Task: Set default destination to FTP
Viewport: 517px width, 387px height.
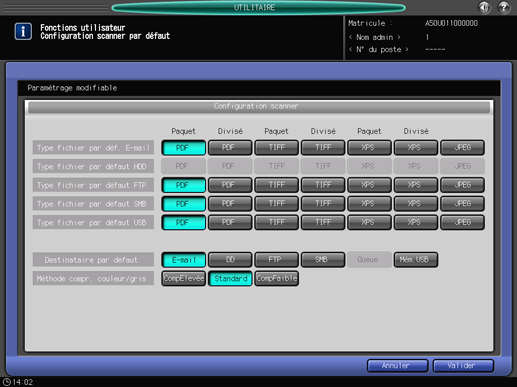Action: [x=276, y=260]
